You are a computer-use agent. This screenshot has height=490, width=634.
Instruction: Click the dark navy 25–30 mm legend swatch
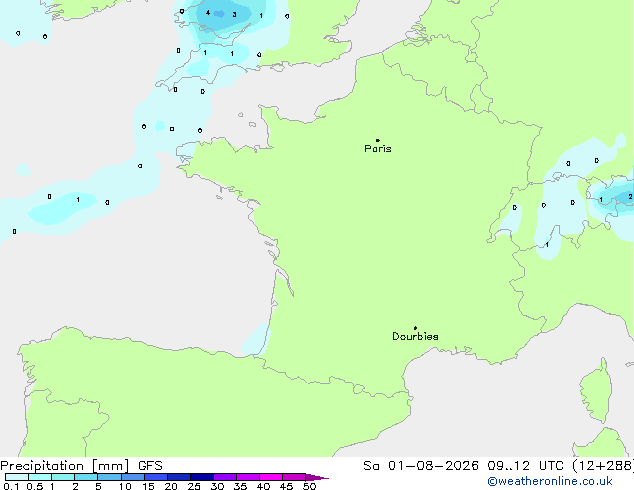[x=202, y=477]
